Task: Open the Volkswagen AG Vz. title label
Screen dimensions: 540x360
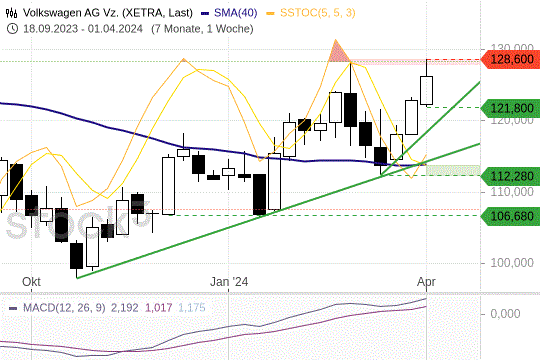Action: [107, 13]
